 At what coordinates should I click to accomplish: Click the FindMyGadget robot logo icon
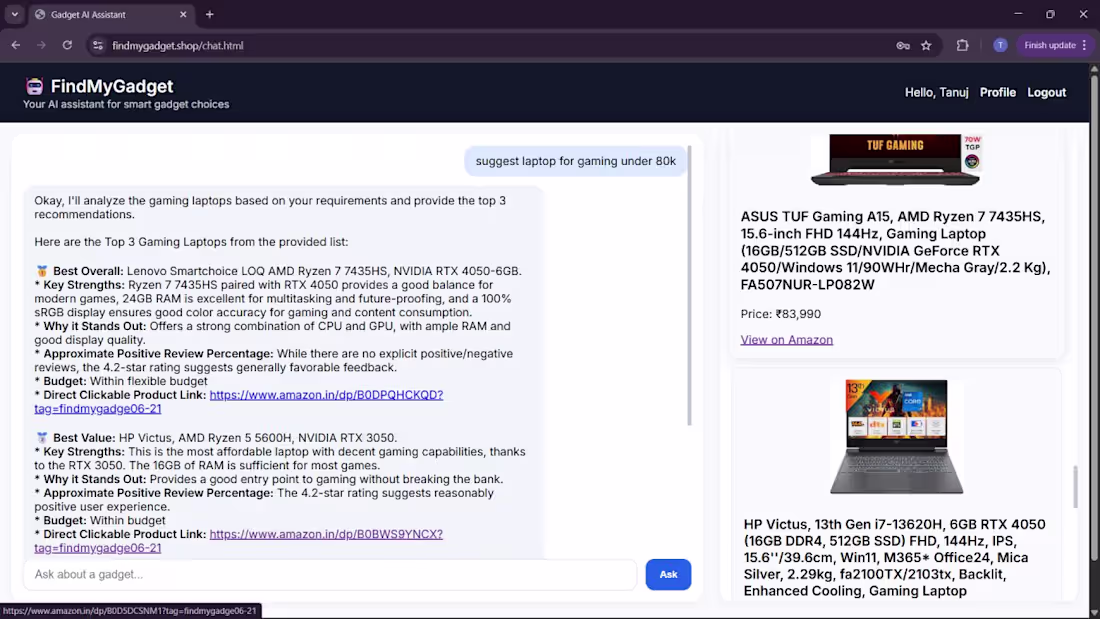coord(34,86)
